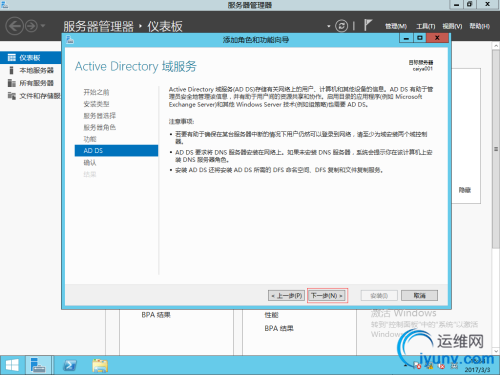
Task: Go to 安装类型 wizard step
Action: point(96,104)
